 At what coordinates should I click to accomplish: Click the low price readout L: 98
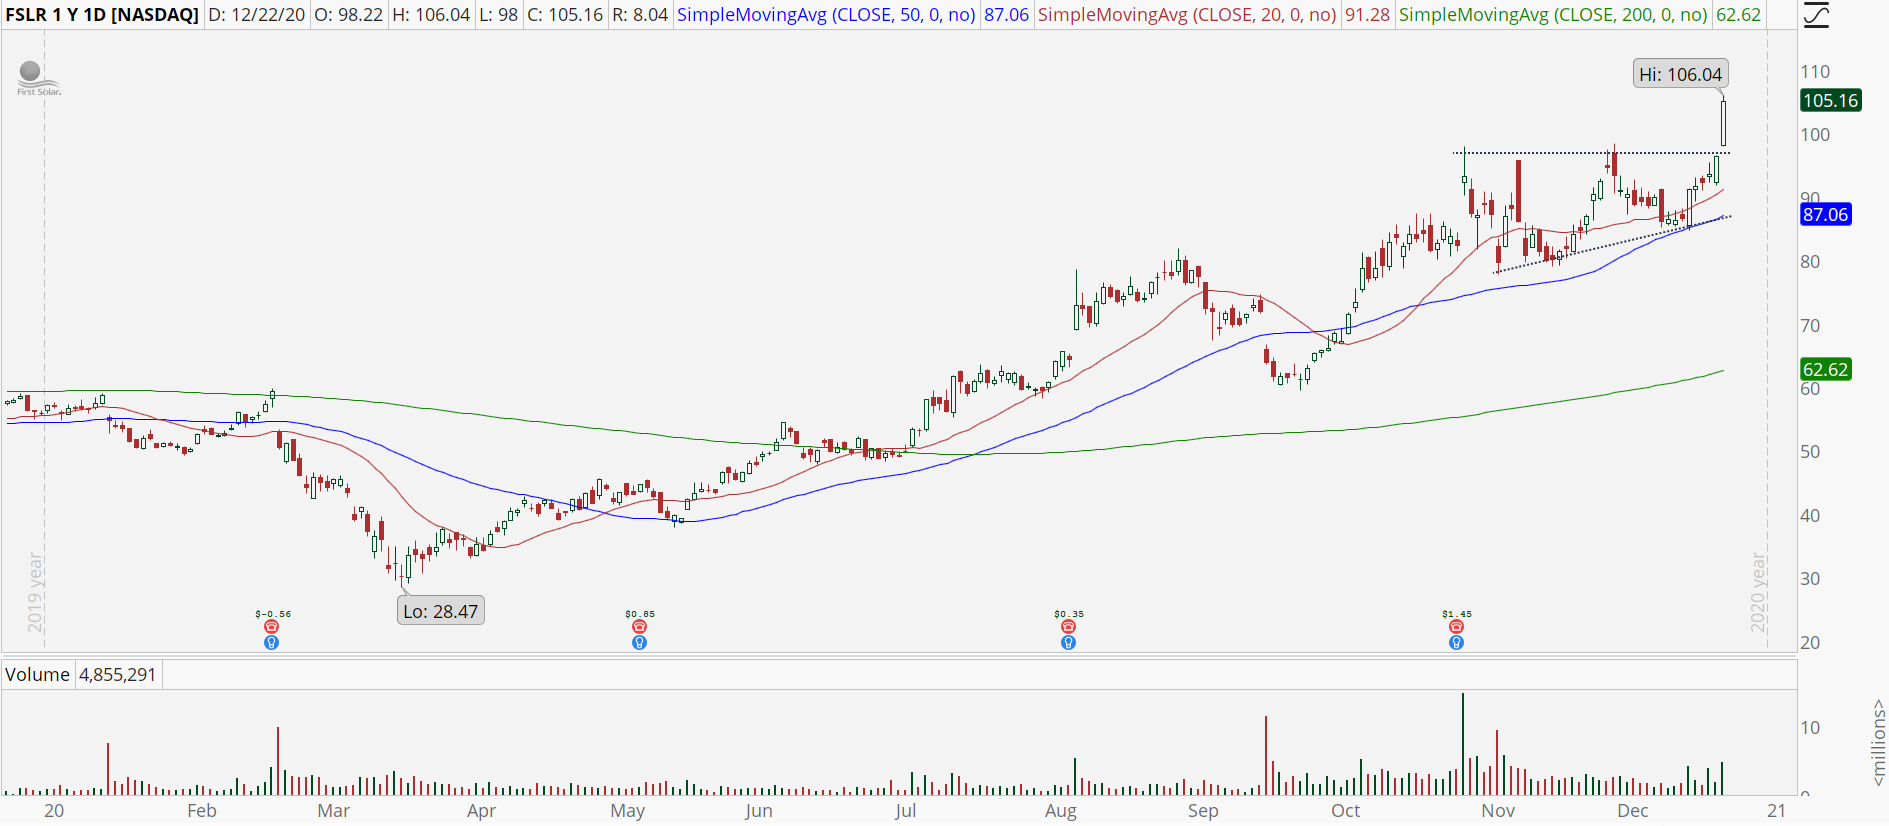click(499, 15)
